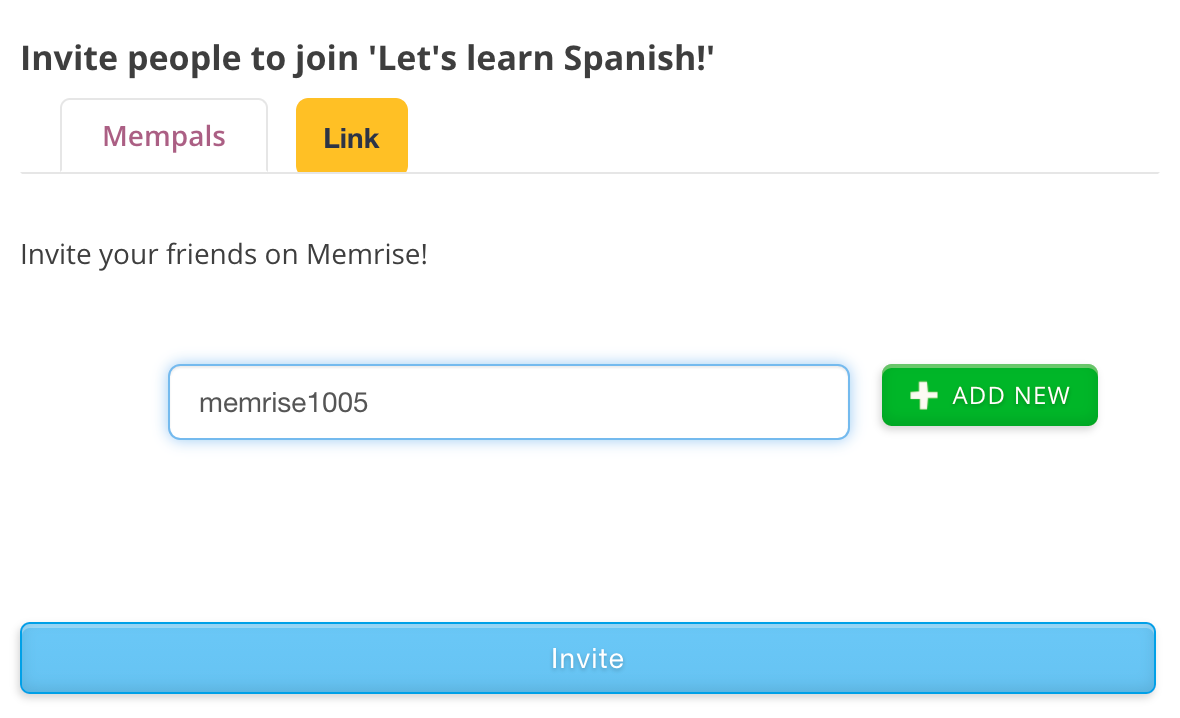Go to Link sharing option
1180x718 pixels.
pyautogui.click(x=351, y=137)
